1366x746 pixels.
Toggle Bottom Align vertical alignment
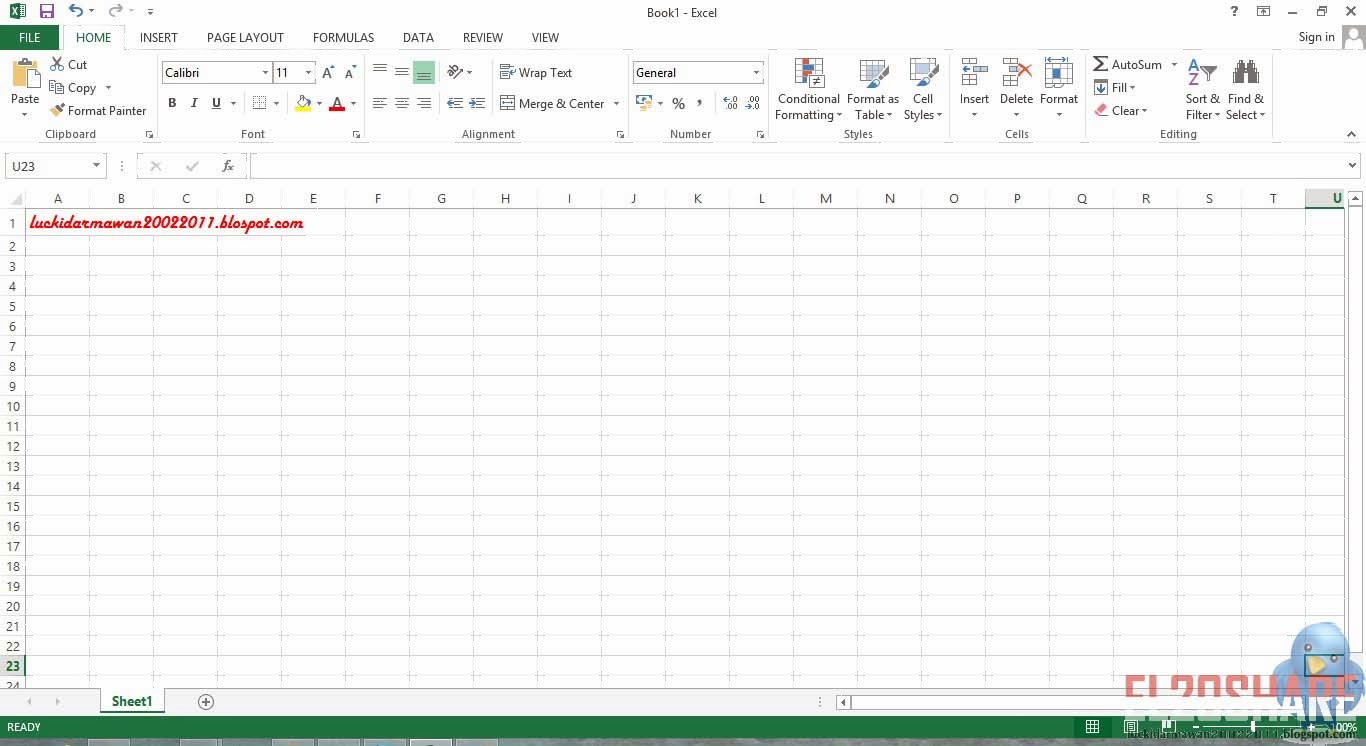coord(424,72)
